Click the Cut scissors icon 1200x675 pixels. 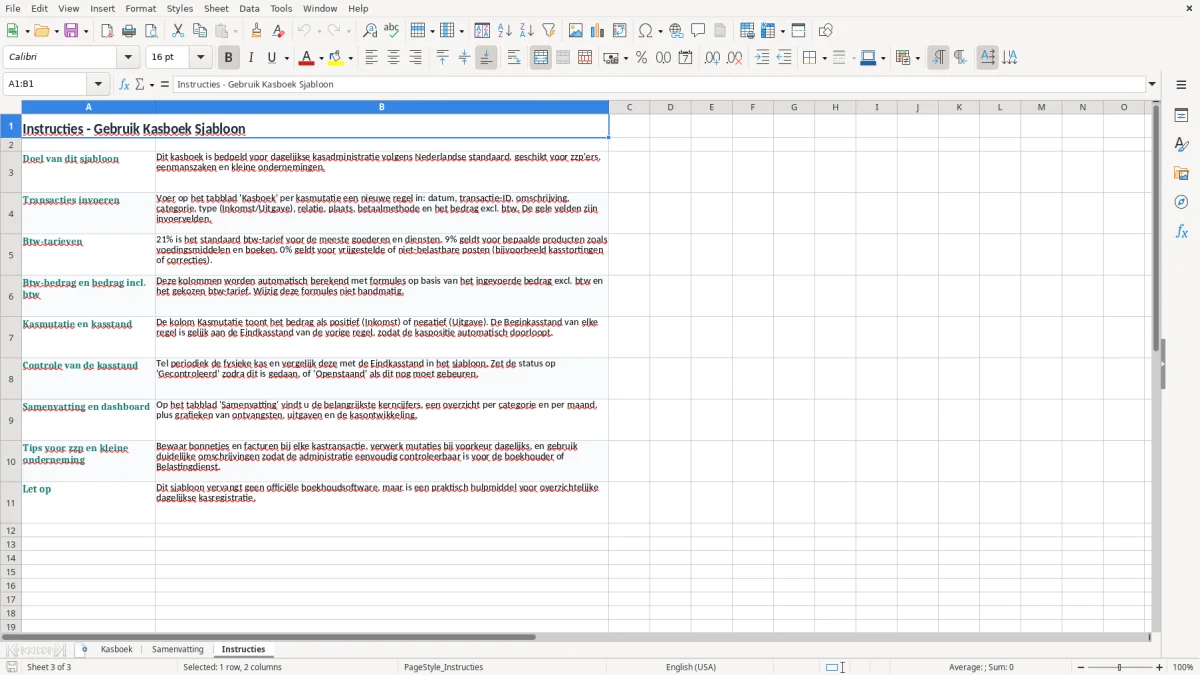(178, 31)
